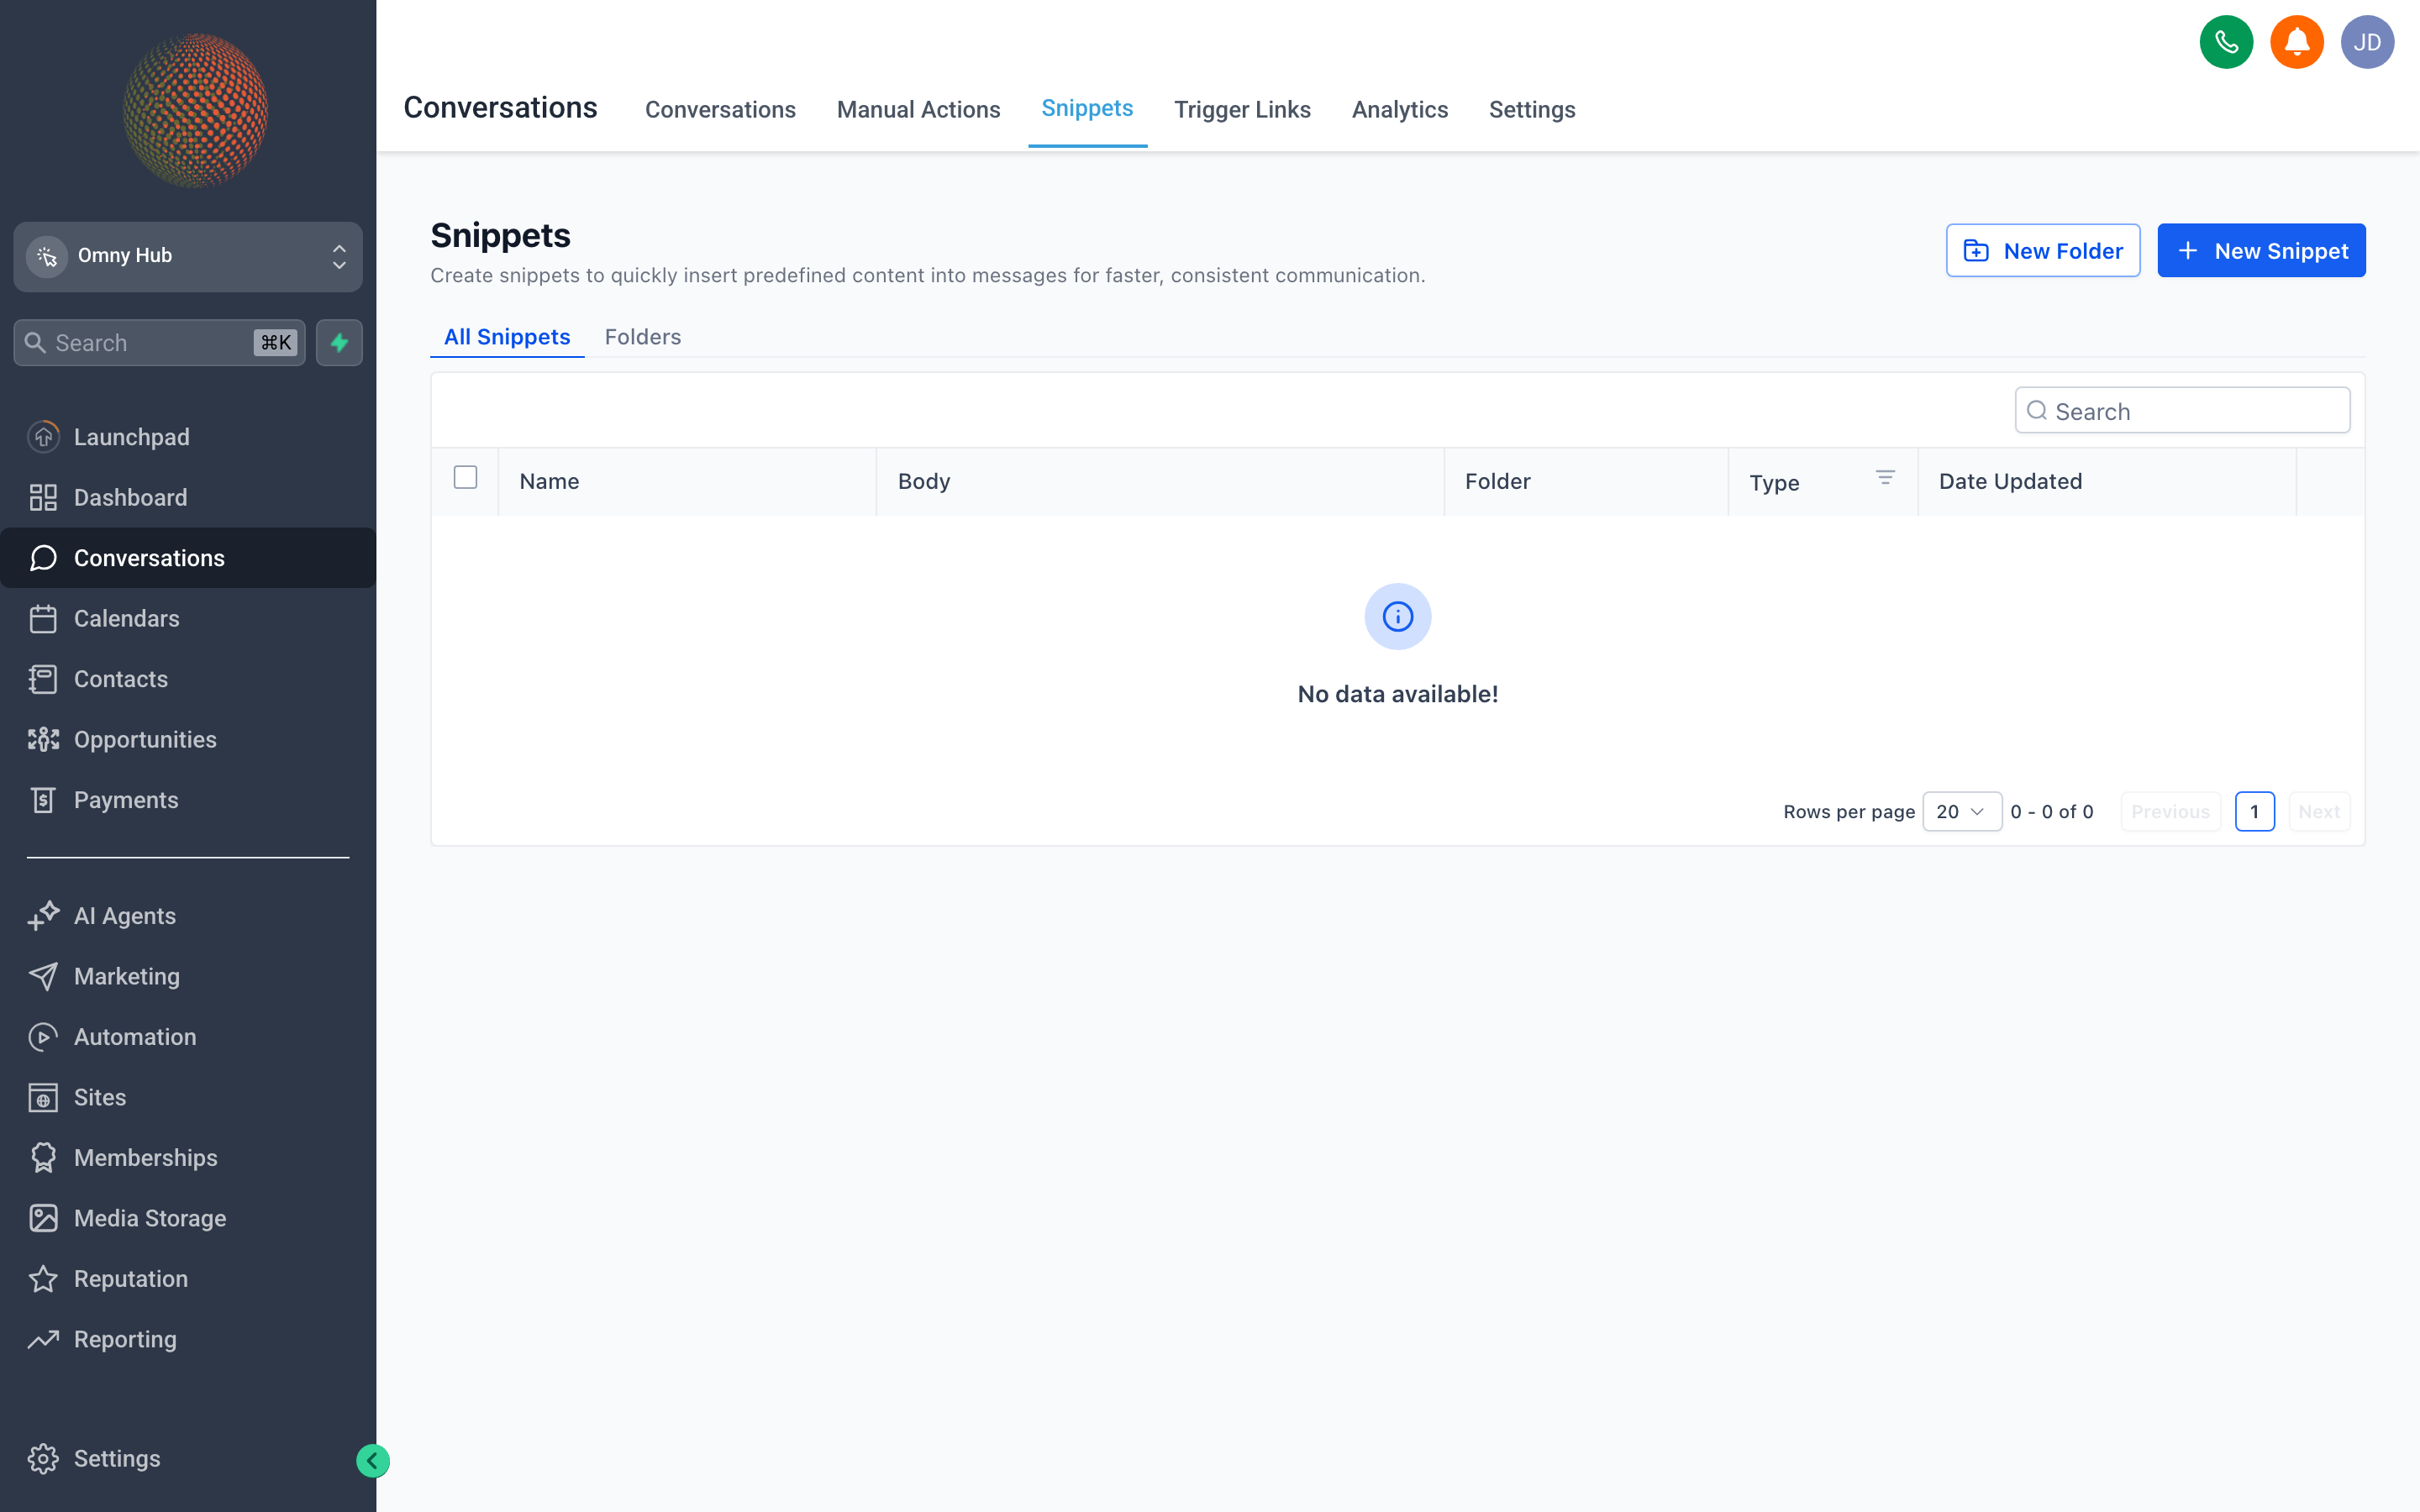This screenshot has width=2420, height=1512.
Task: Select the All Snippets subtab
Action: (507, 337)
